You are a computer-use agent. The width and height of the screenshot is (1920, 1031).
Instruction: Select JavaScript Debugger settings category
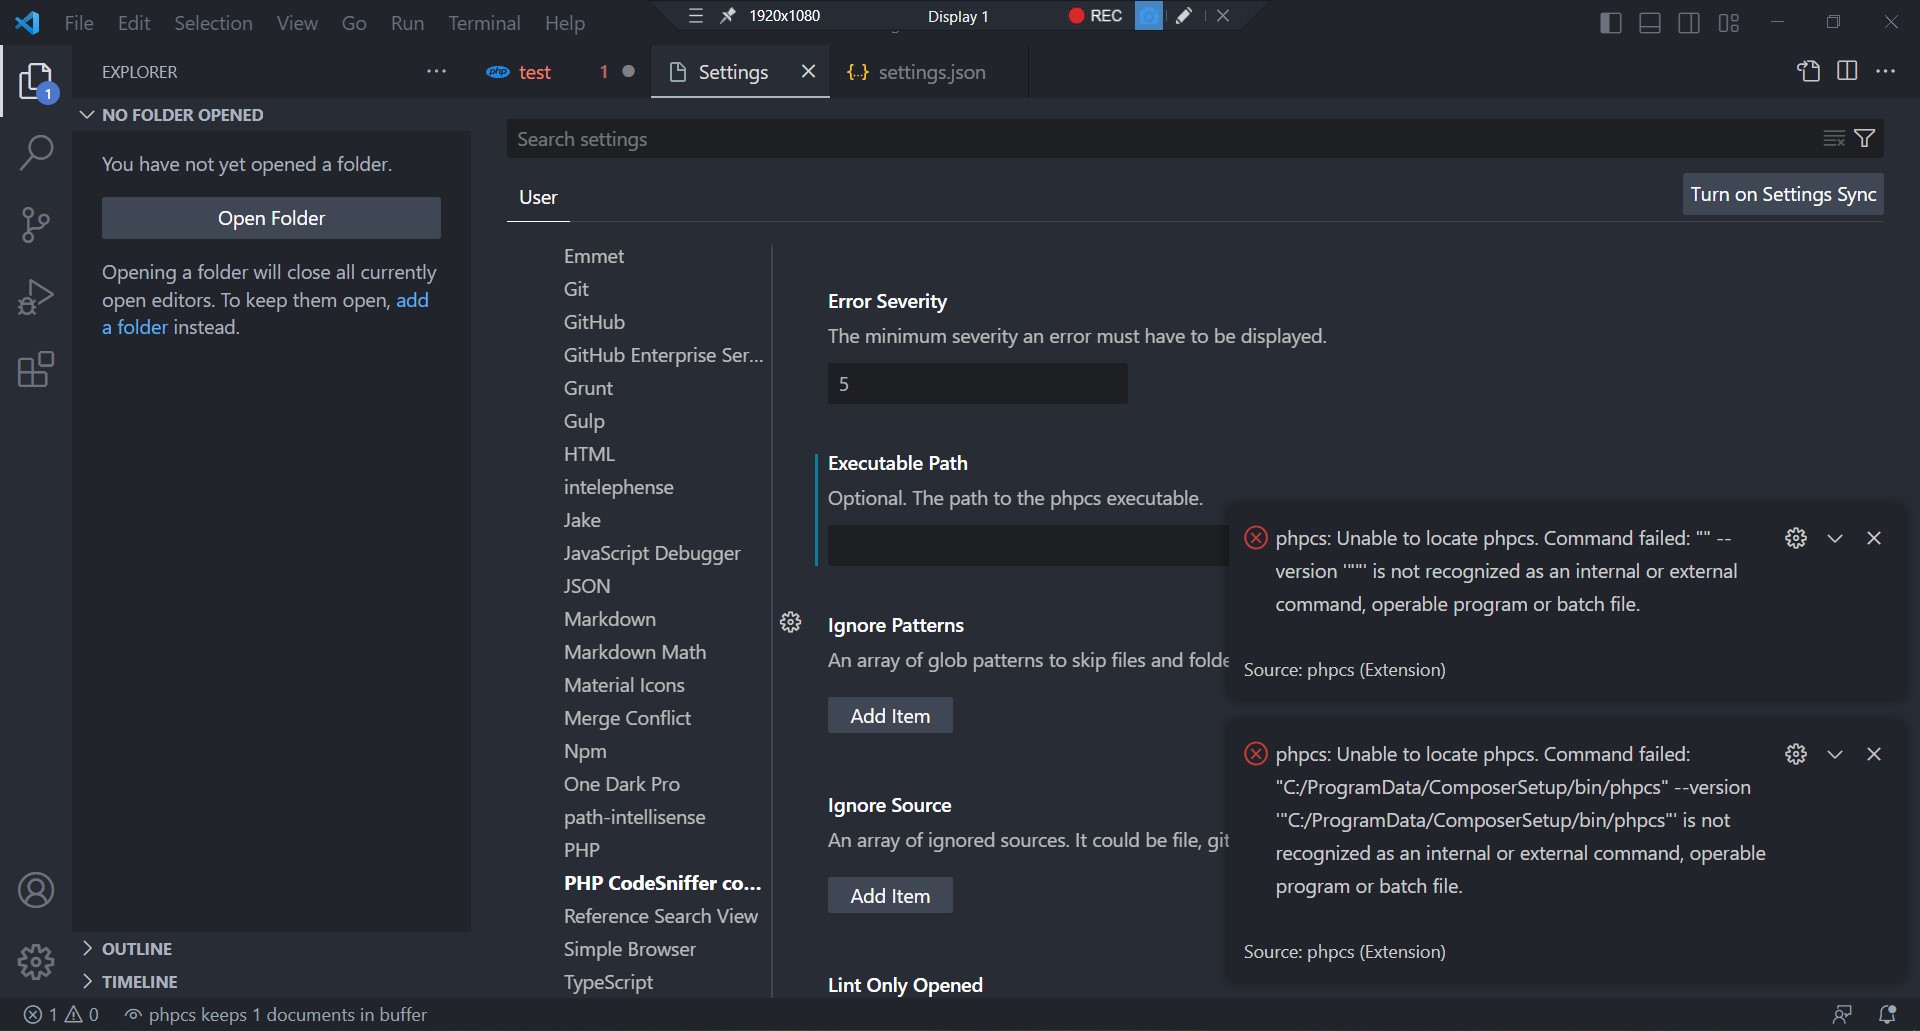[x=651, y=553]
